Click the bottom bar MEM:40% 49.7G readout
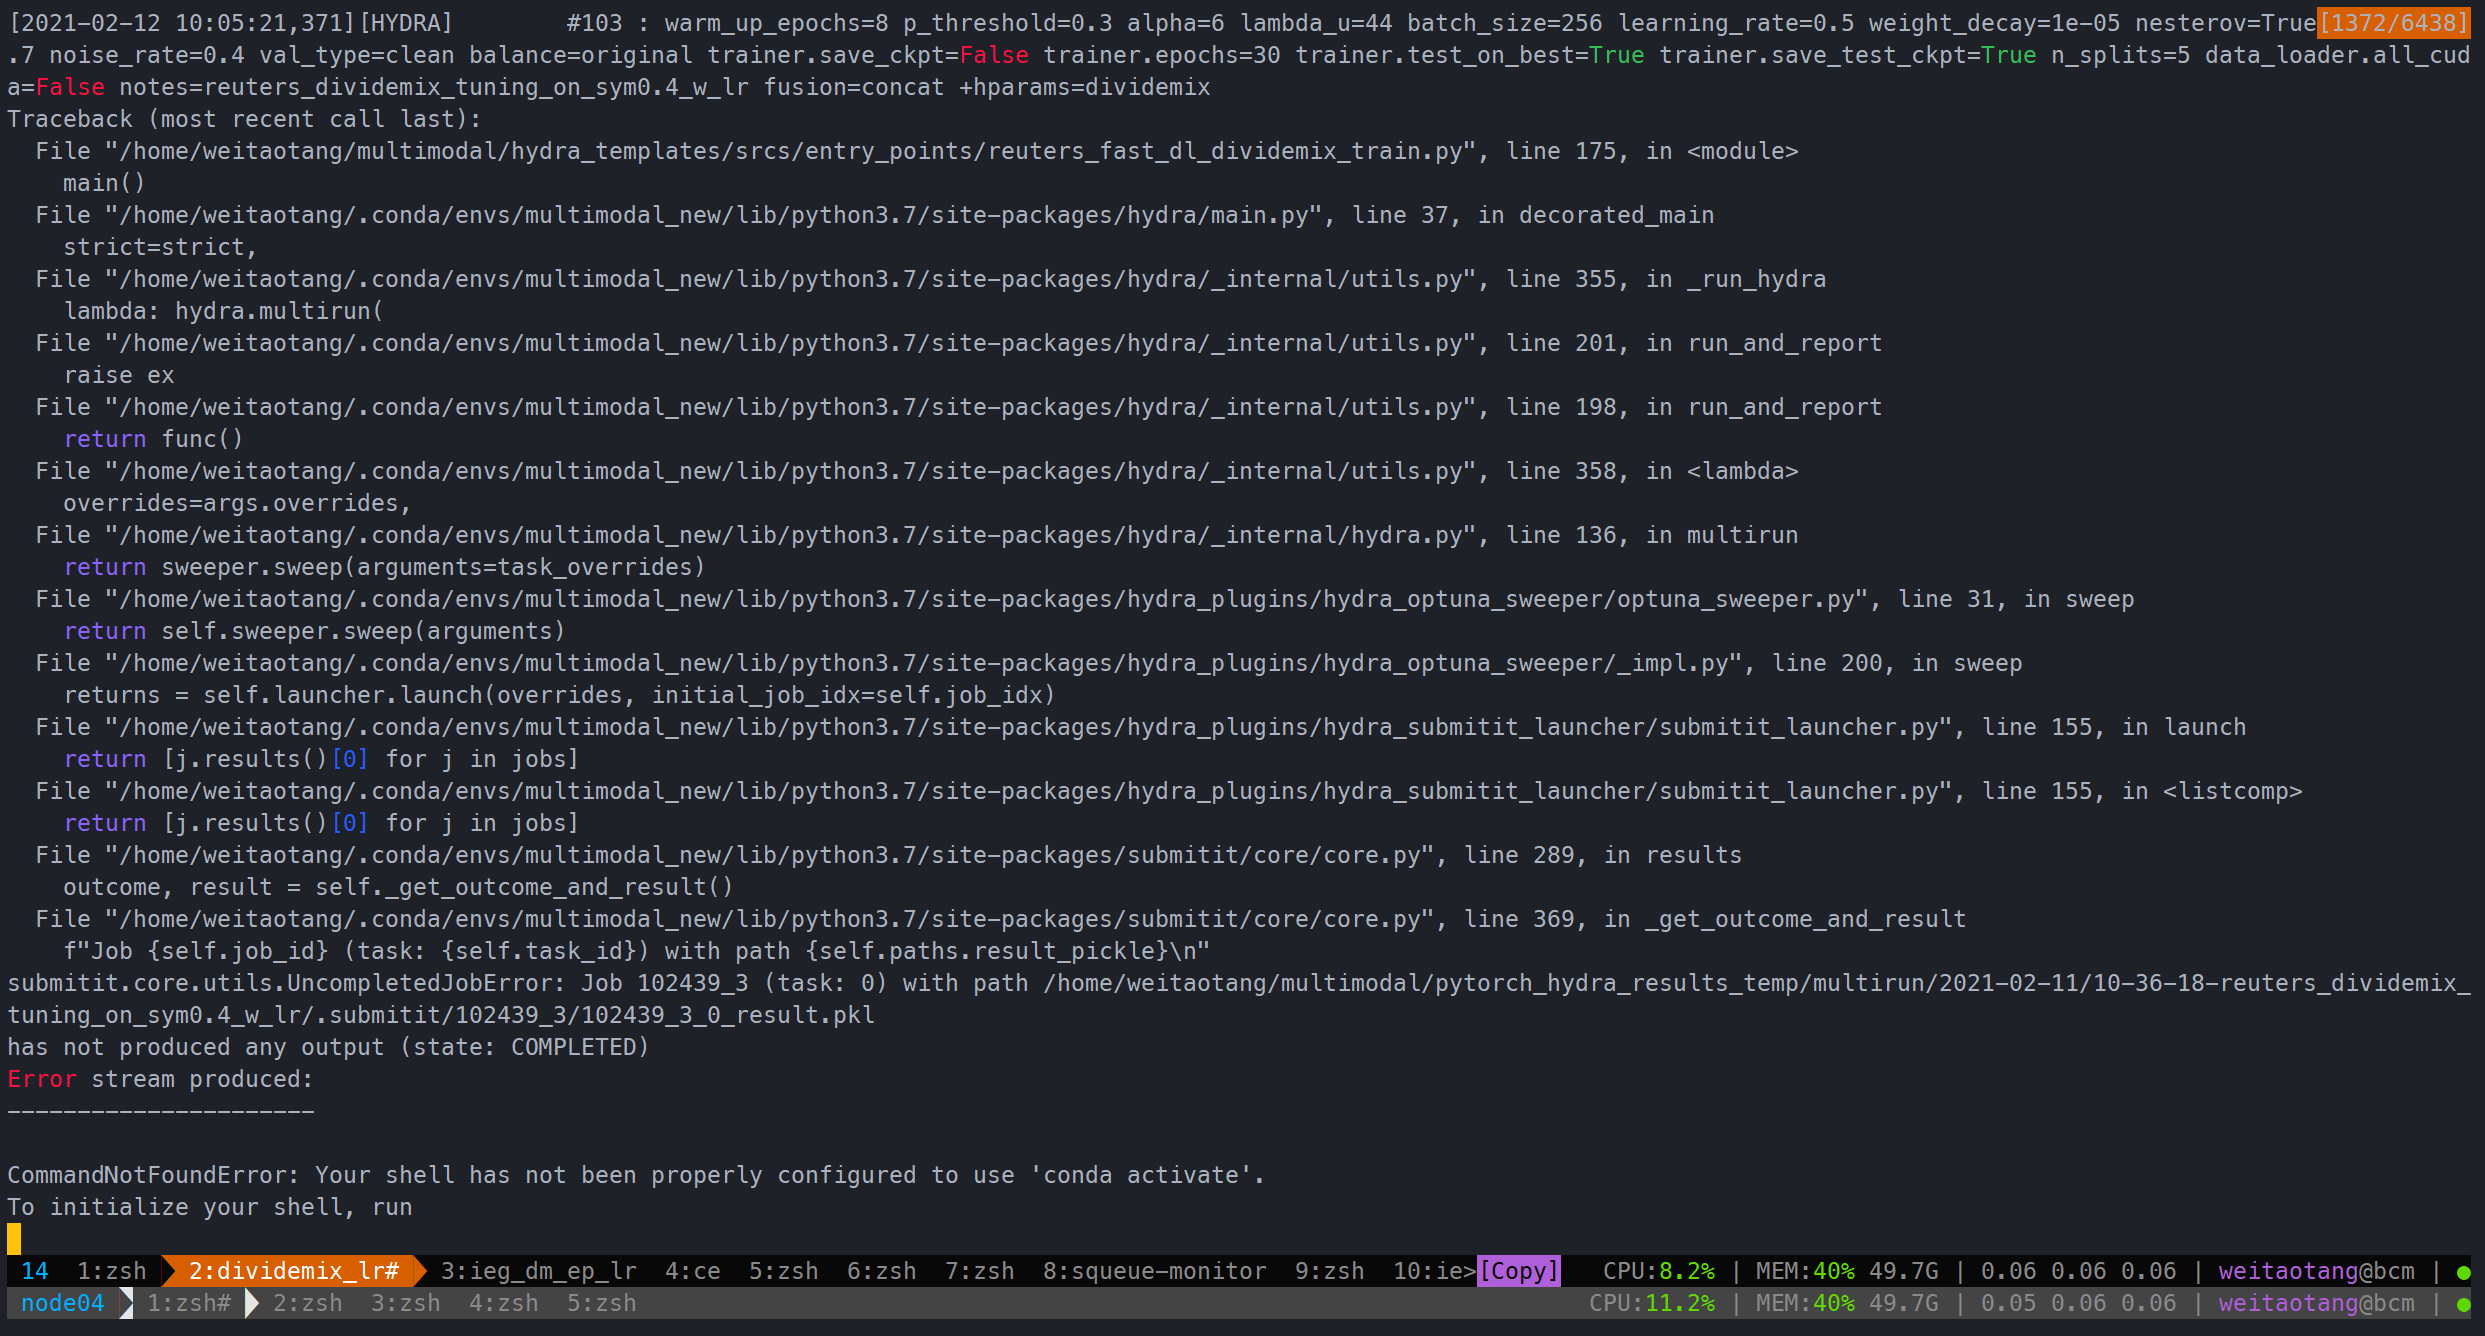 pos(1847,1303)
